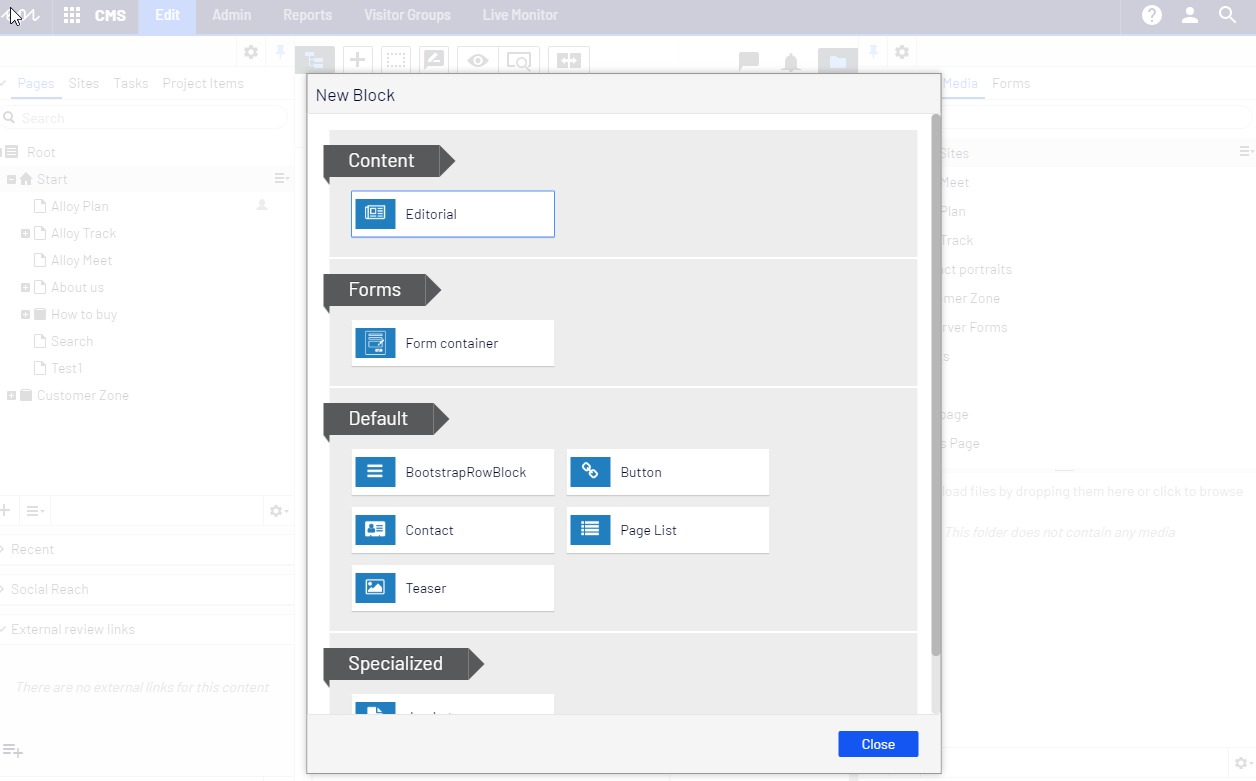Open the Visitor Groups menu
The image size is (1256, 781).
point(407,15)
